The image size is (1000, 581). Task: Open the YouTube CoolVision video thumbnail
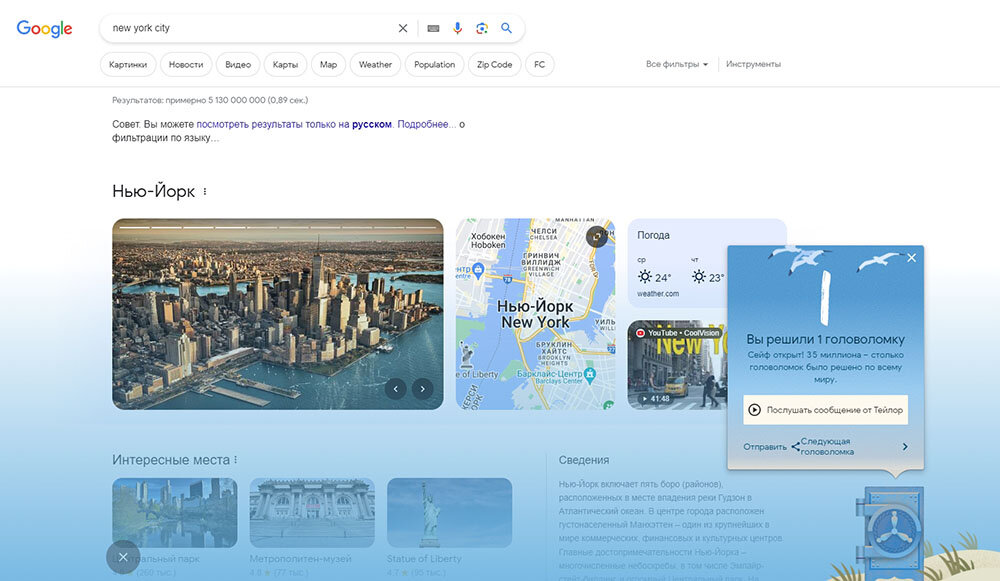[677, 365]
